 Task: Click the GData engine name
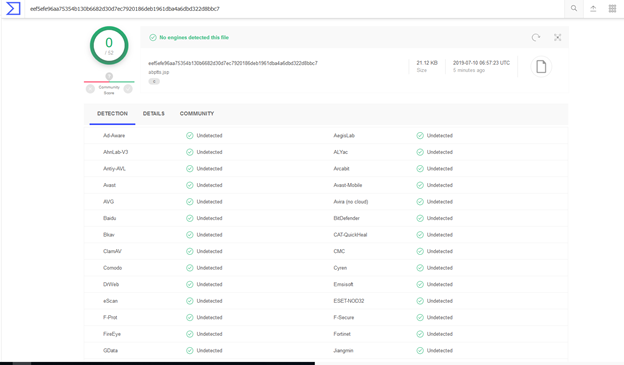point(110,351)
